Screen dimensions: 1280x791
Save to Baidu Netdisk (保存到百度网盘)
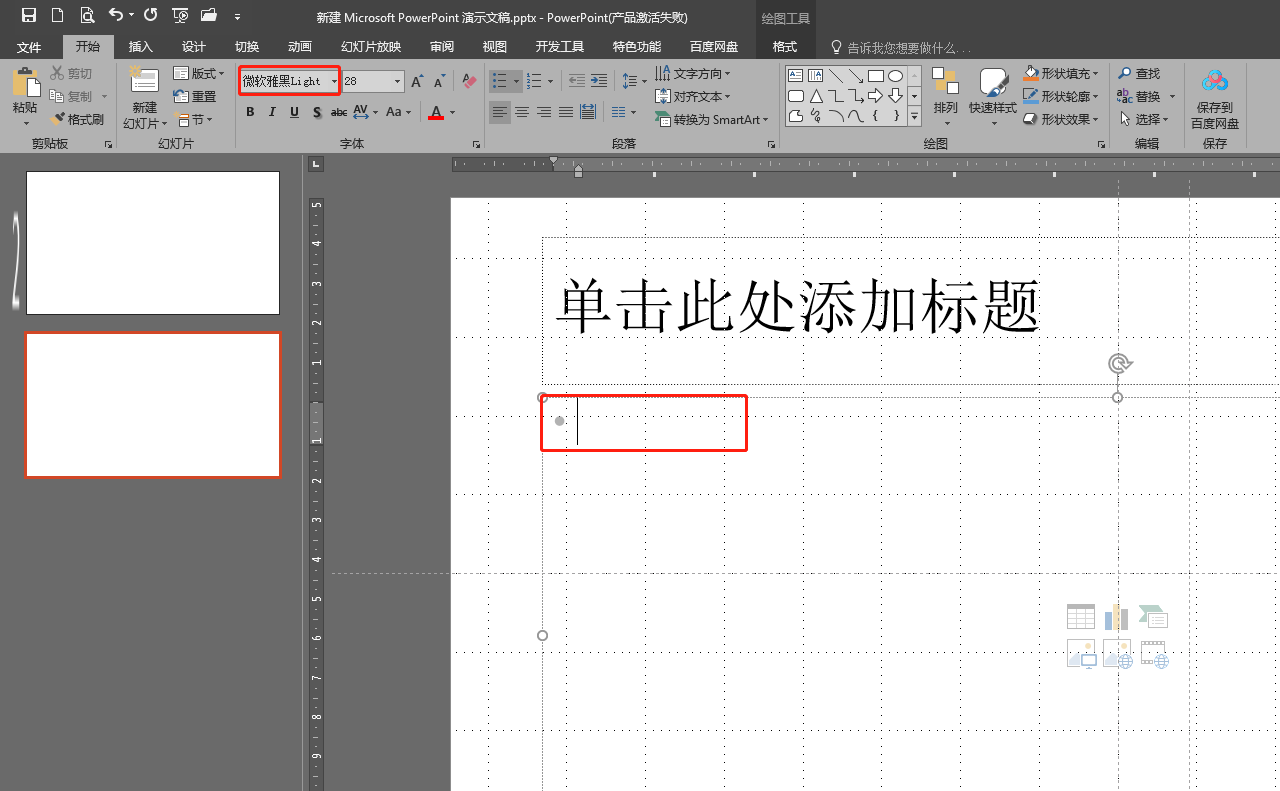[1215, 97]
